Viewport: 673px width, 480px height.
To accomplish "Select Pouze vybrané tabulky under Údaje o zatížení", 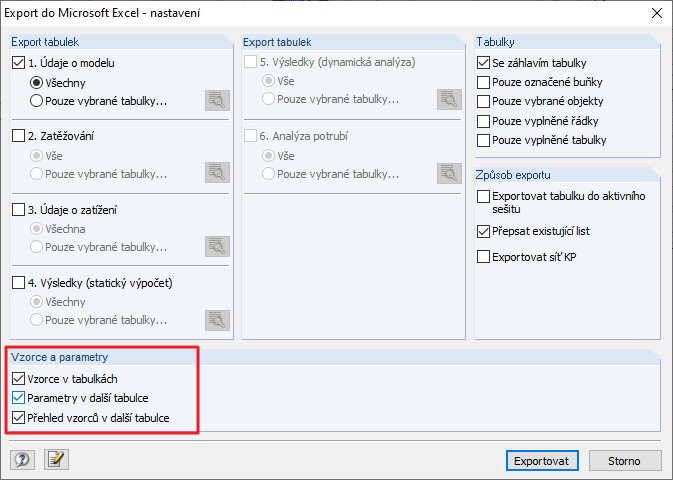I will tap(36, 247).
